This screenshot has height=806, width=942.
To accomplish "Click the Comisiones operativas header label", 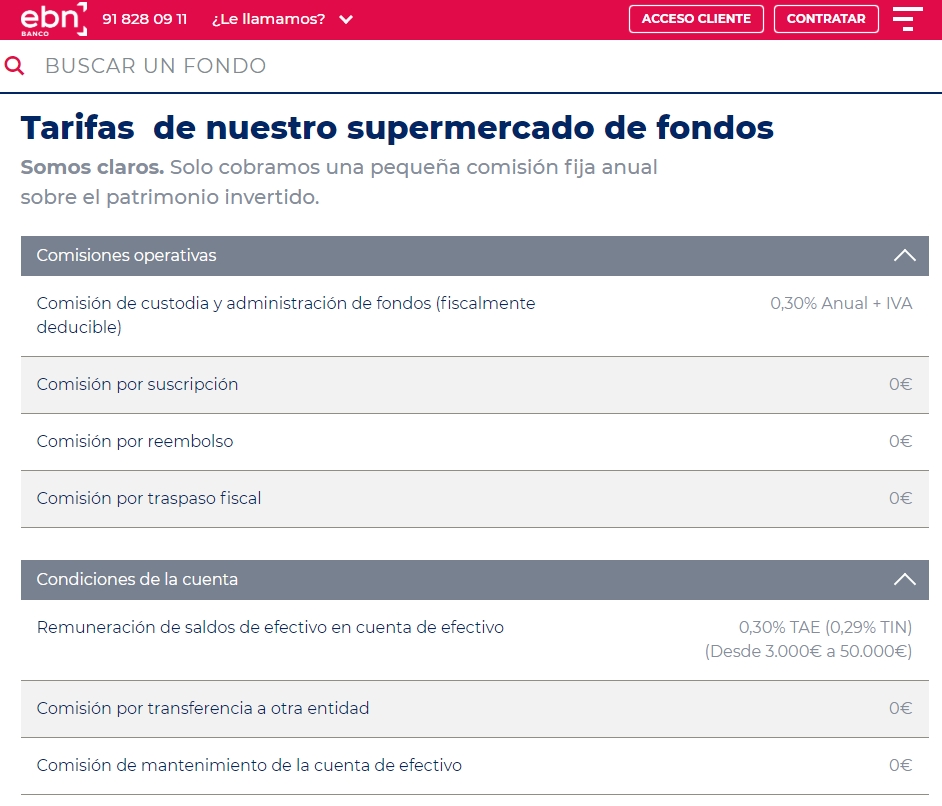I will point(126,255).
